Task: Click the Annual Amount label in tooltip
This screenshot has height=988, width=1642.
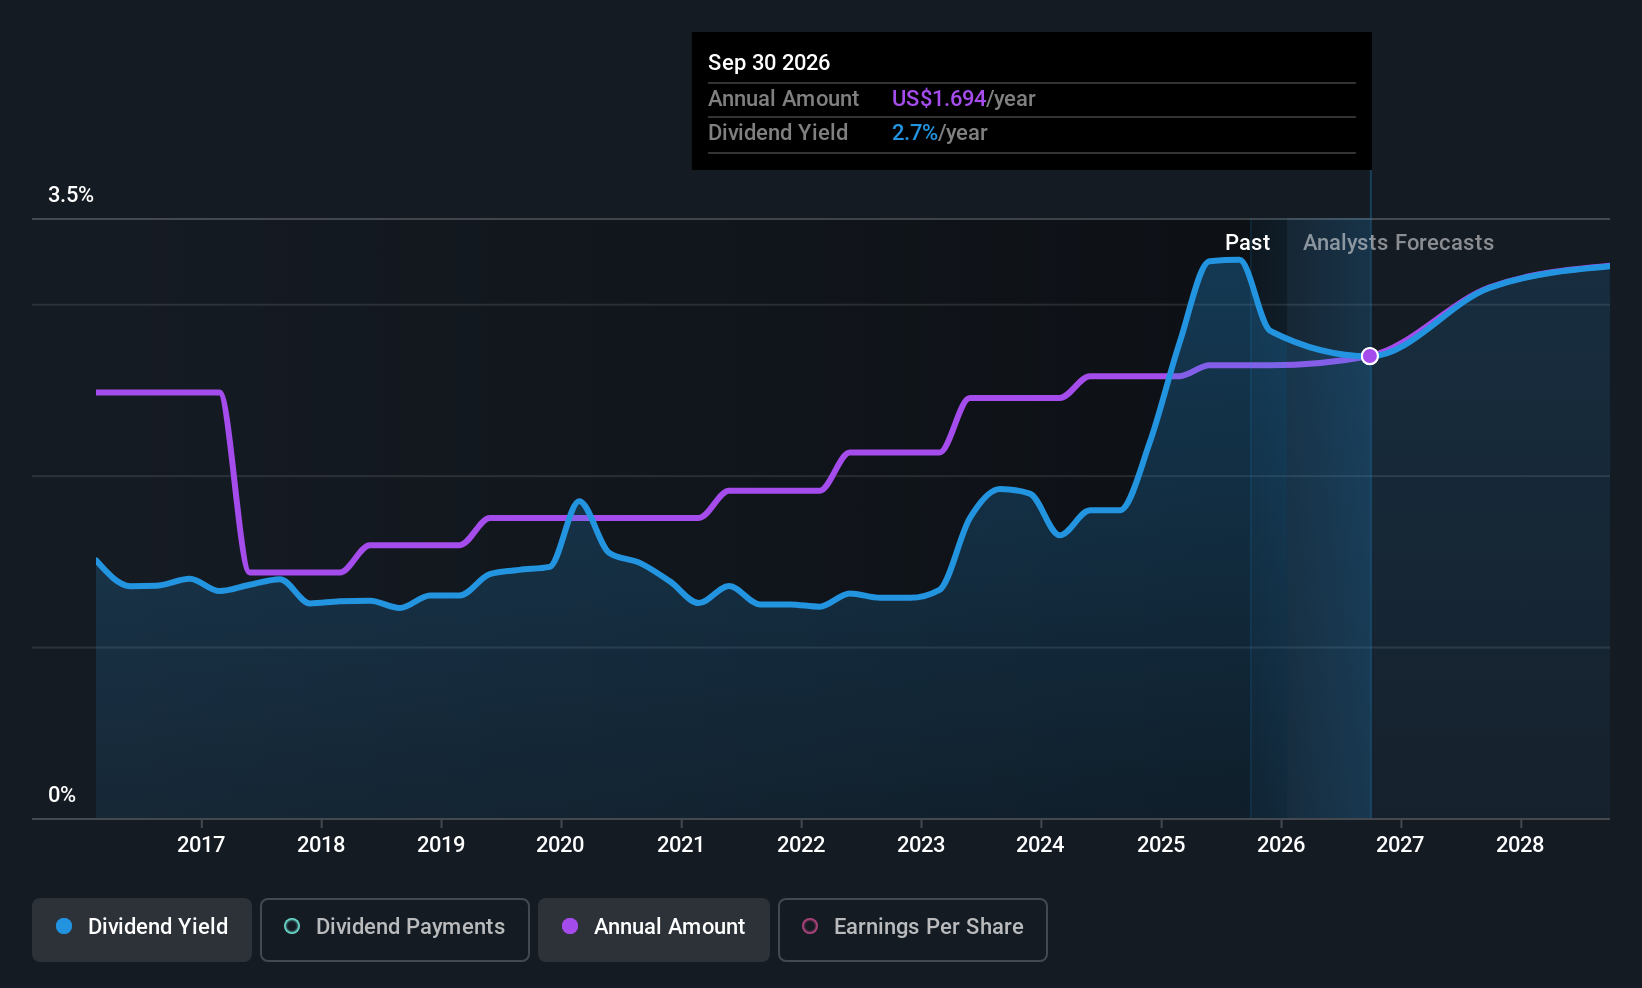Action: (x=783, y=99)
